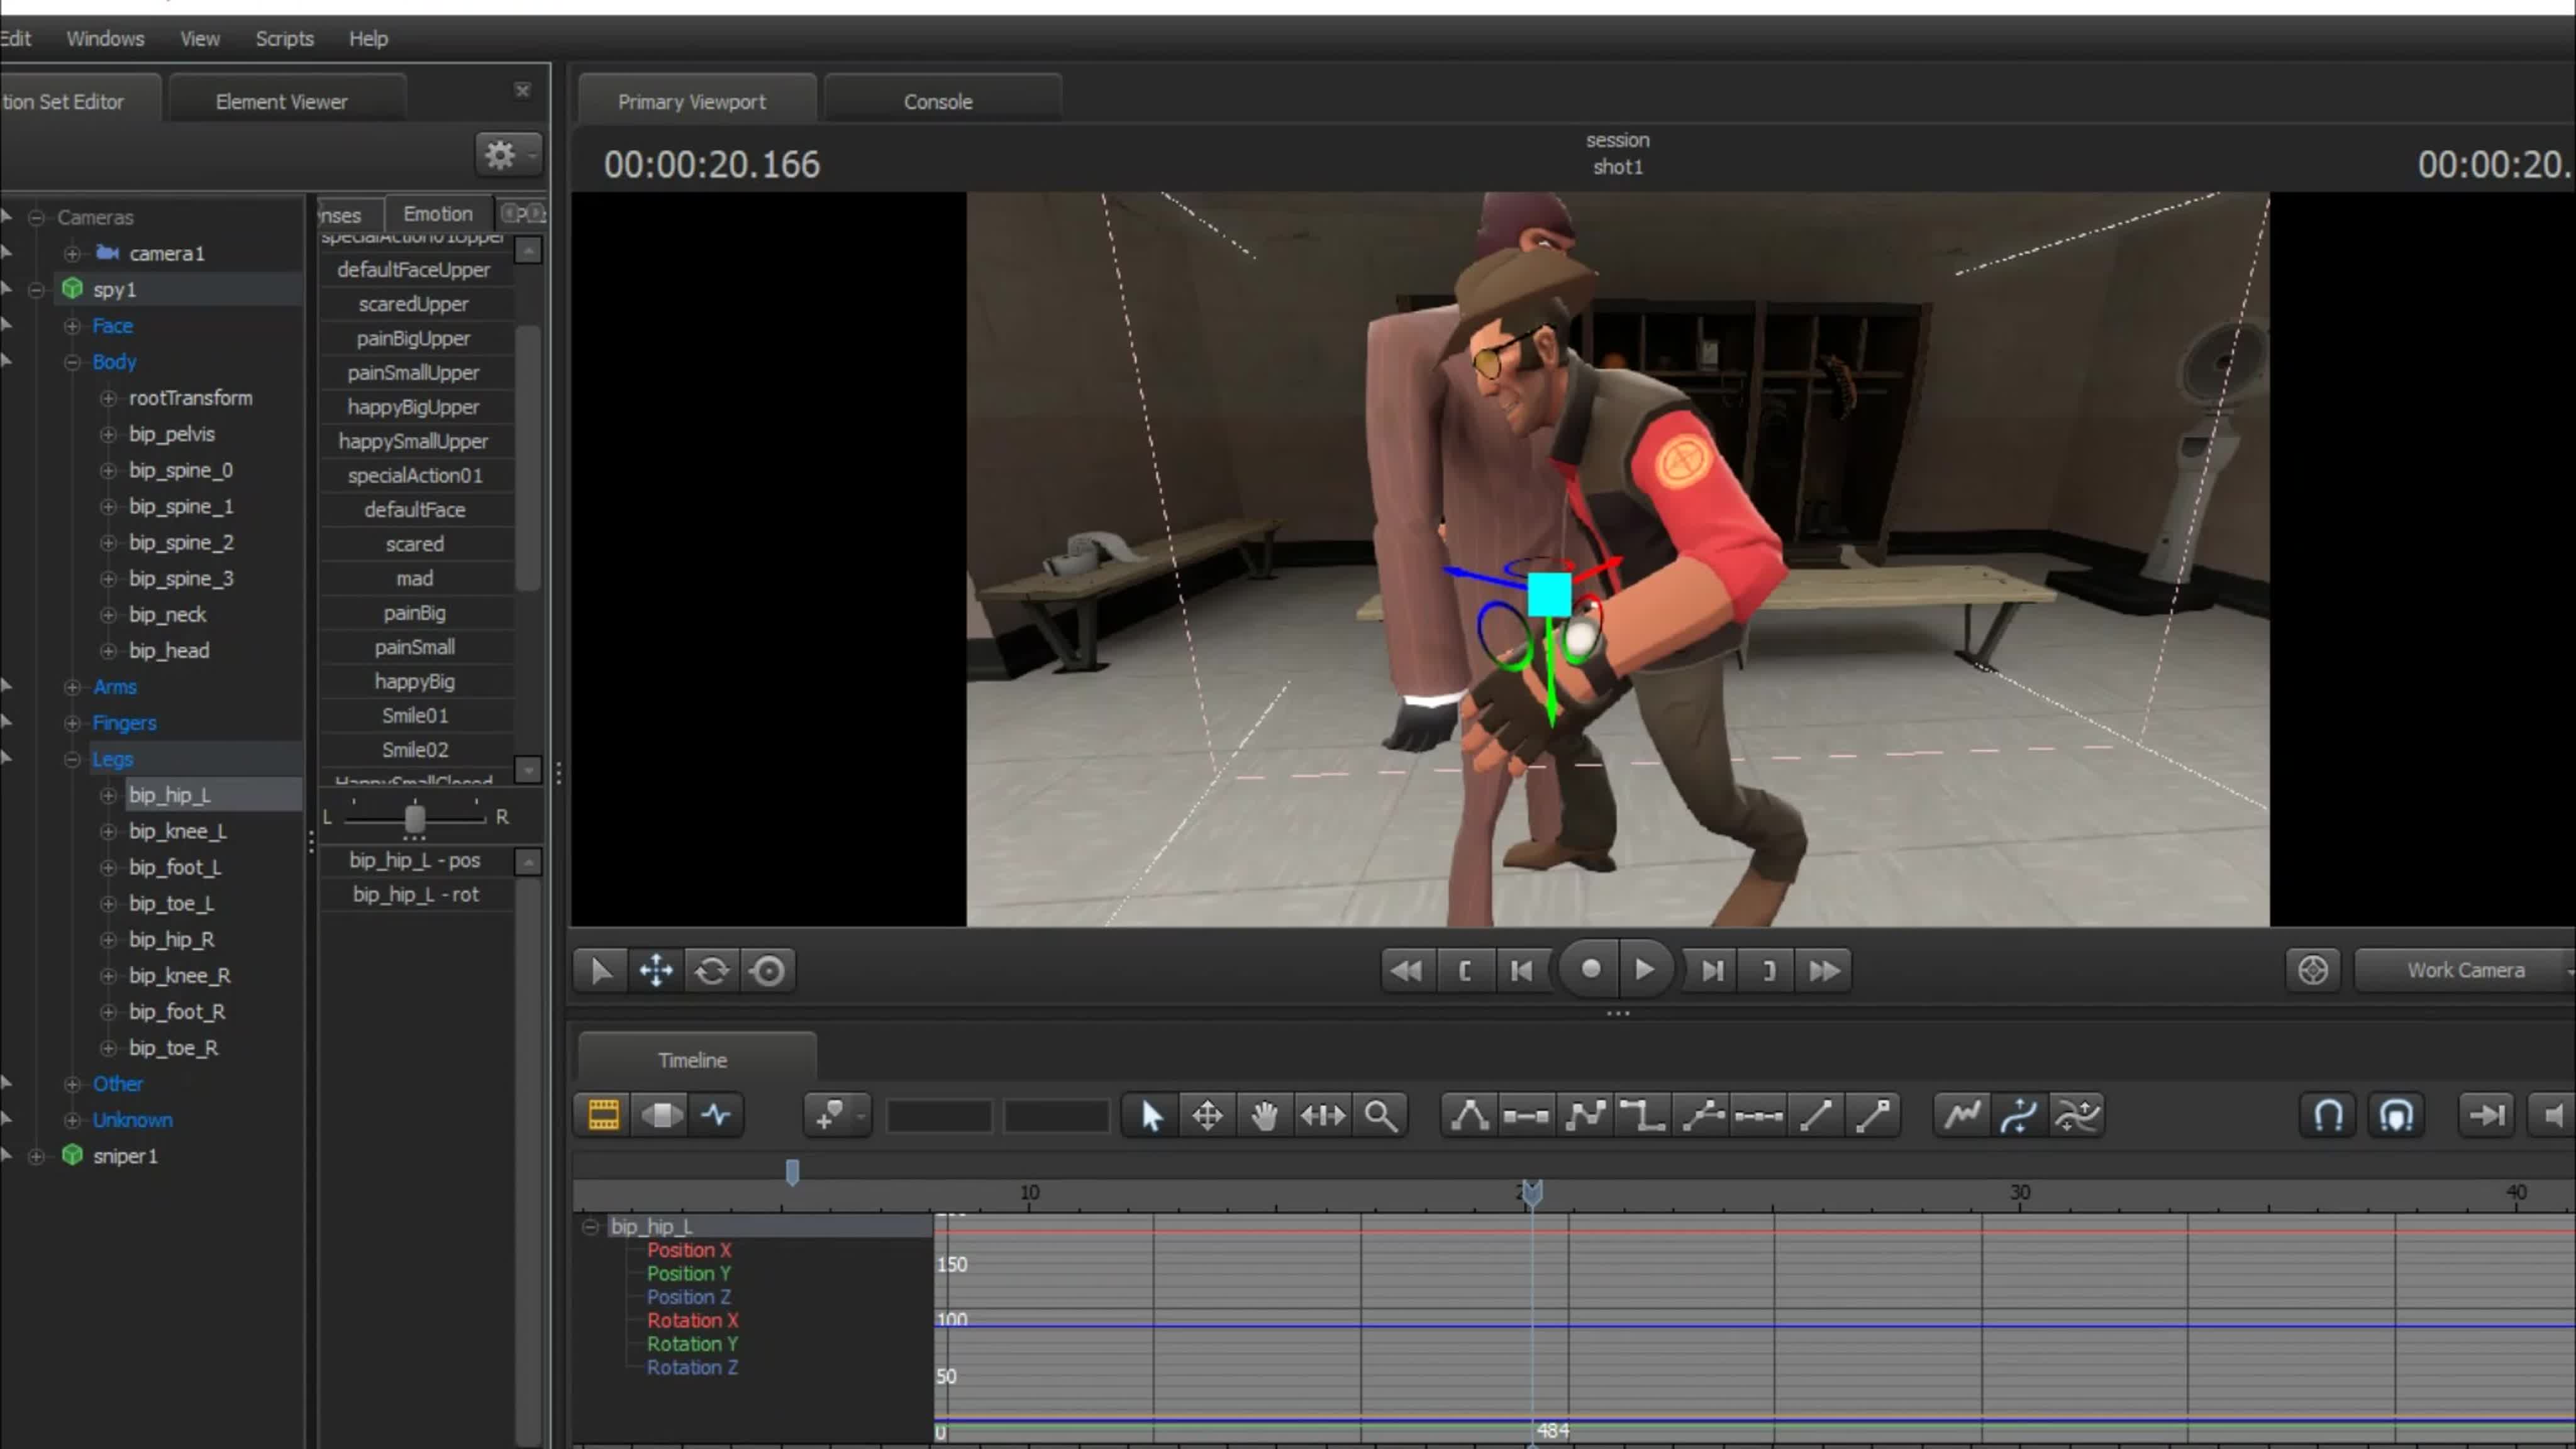Screen dimensions: 2576x1449
Task: Mute audio with the speaker icon
Action: point(2554,1115)
